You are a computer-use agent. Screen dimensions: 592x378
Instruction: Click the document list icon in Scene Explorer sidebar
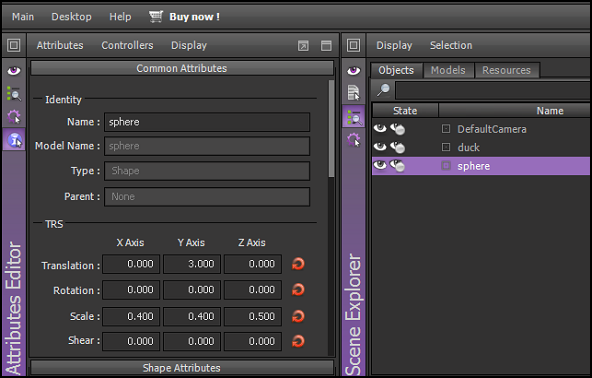coord(354,93)
